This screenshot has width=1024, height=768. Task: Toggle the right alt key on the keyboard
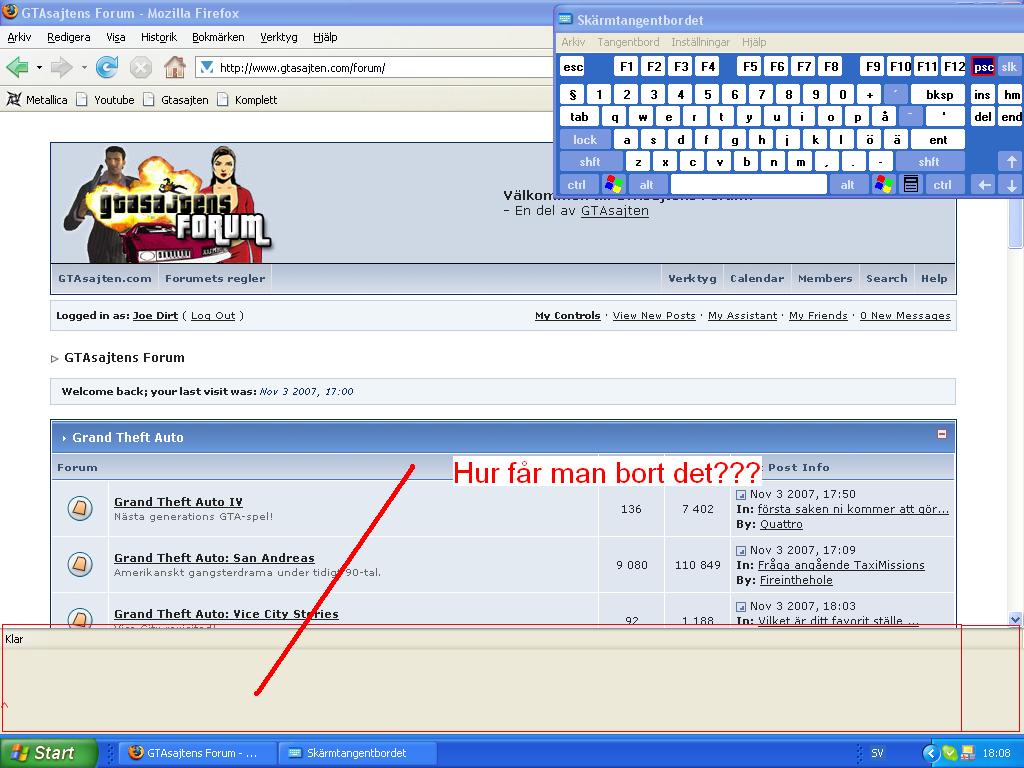coord(848,185)
